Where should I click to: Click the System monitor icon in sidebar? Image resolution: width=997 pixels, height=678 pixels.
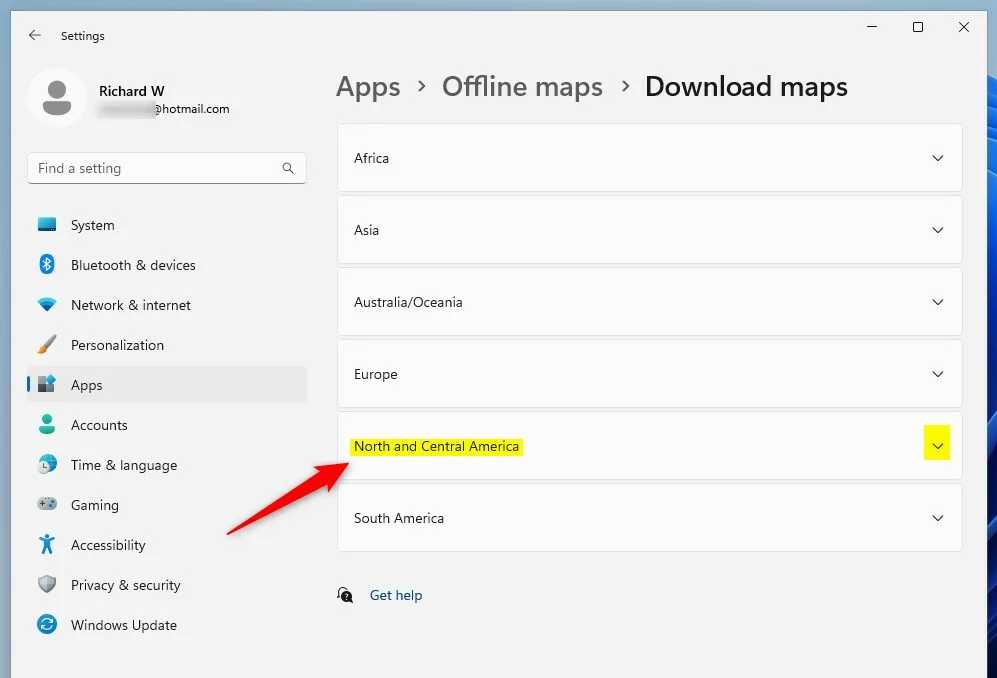pyautogui.click(x=47, y=225)
